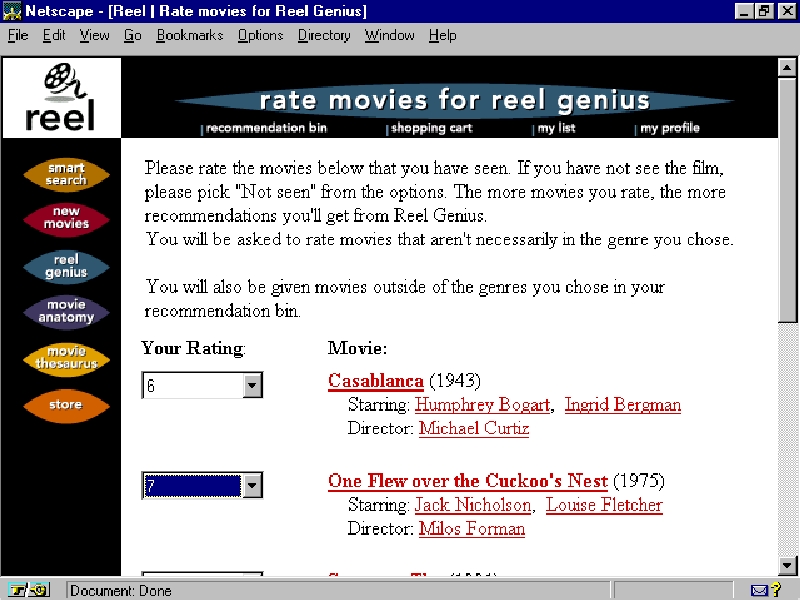
Task: Open the smart search section
Action: 66,174
